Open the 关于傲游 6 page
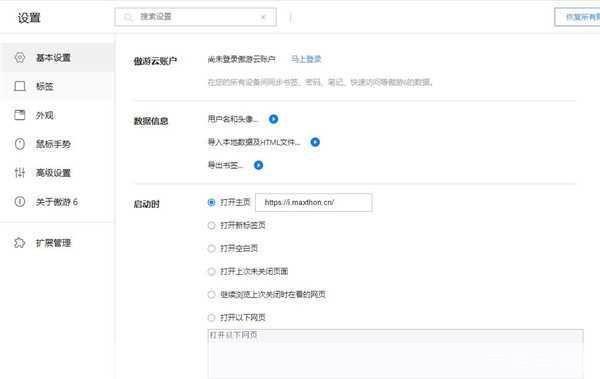The width and height of the screenshot is (600, 379). coord(57,201)
